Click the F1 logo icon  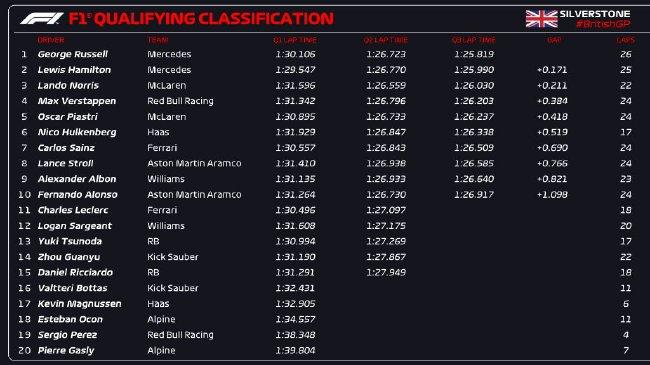(x=42, y=19)
